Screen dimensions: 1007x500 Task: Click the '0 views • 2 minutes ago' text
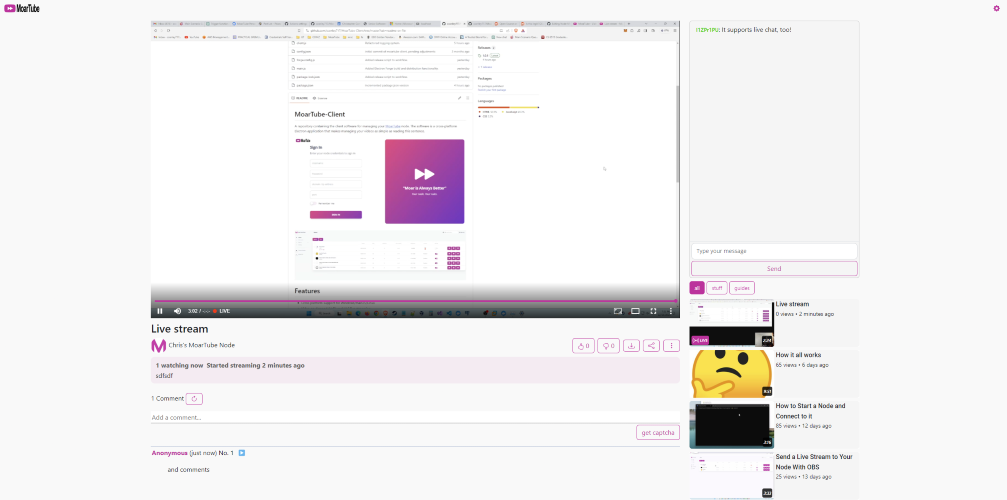(805, 315)
